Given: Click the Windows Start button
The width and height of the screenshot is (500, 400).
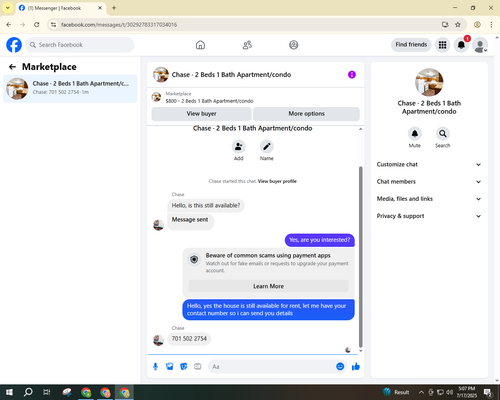Looking at the screenshot, I should [x=9, y=392].
